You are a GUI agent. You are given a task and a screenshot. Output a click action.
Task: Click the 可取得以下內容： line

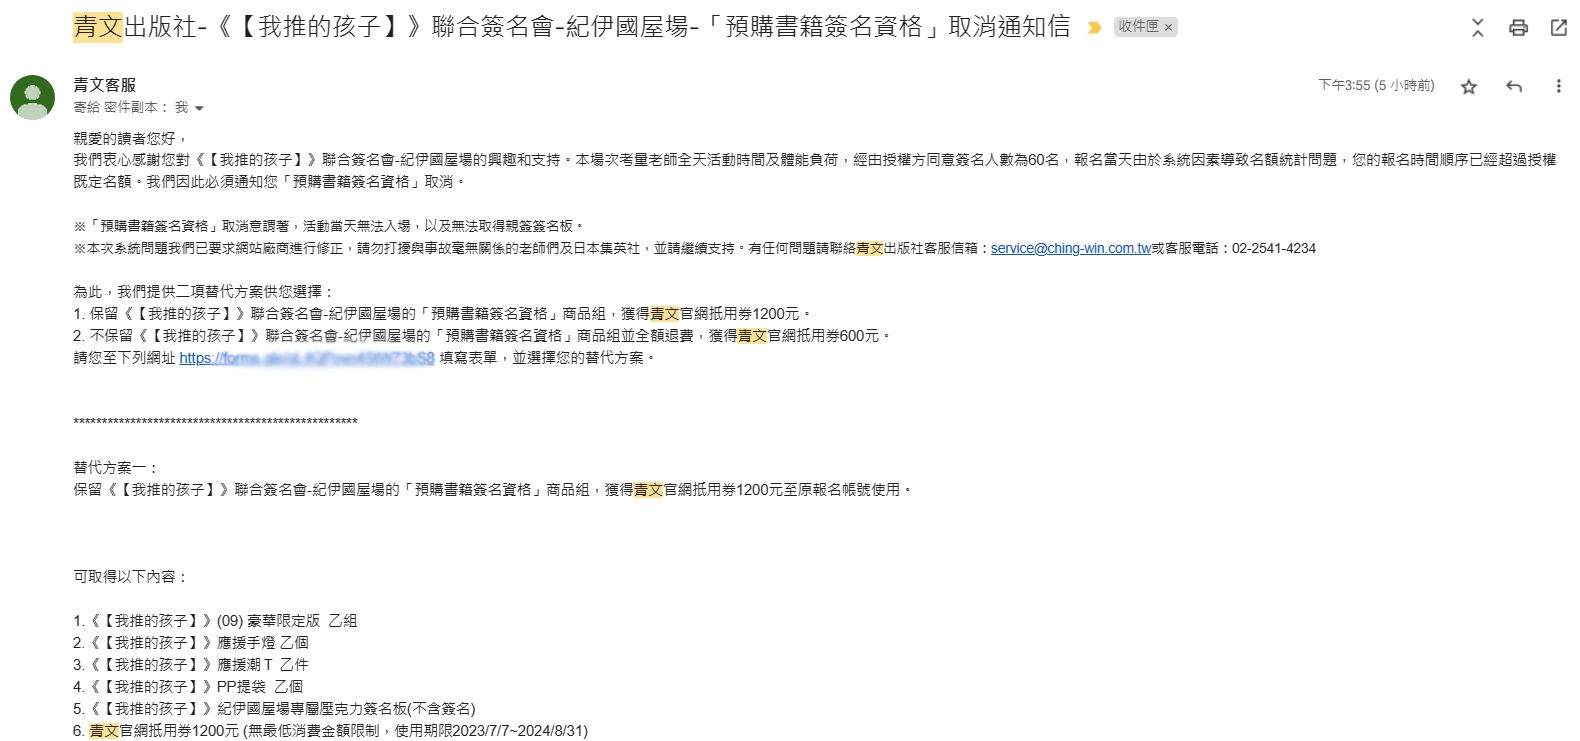[131, 577]
